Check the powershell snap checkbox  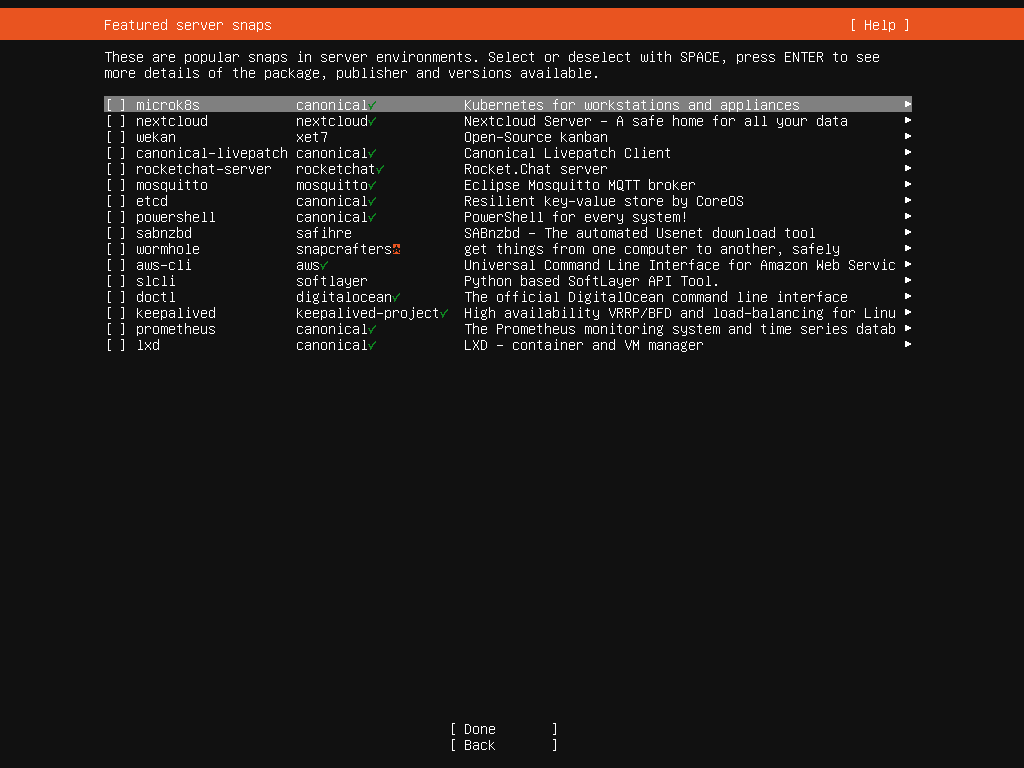pos(116,217)
